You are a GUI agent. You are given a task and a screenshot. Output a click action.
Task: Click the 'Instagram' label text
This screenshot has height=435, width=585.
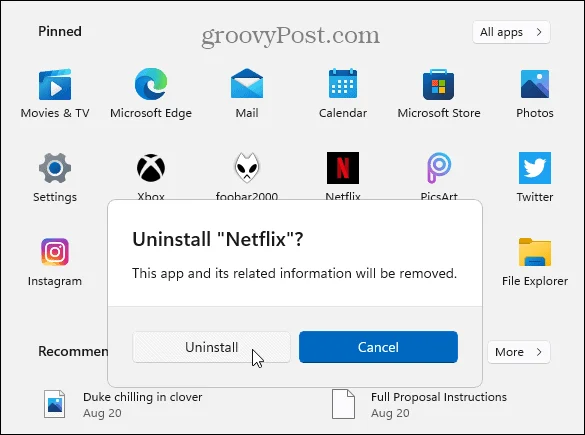point(55,281)
